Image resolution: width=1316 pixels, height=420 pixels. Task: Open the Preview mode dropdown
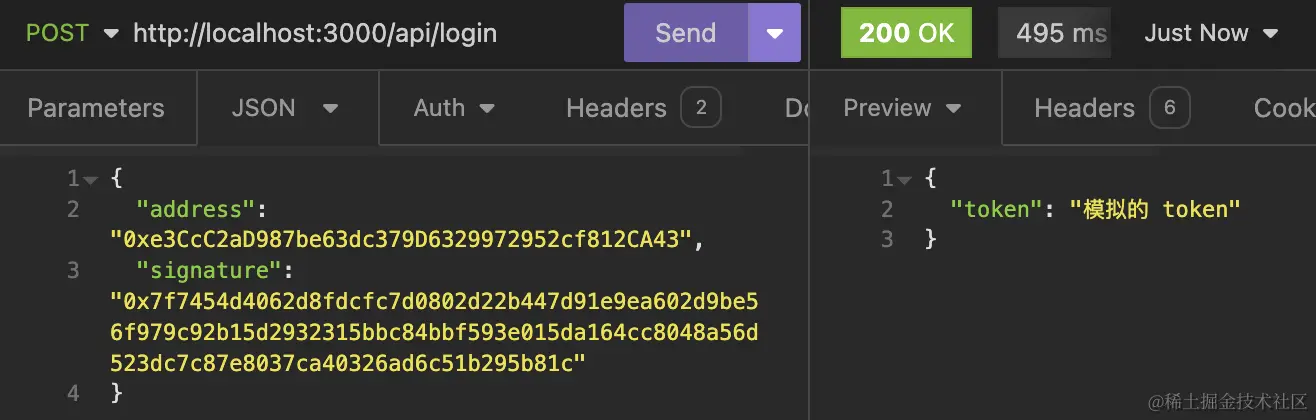902,108
